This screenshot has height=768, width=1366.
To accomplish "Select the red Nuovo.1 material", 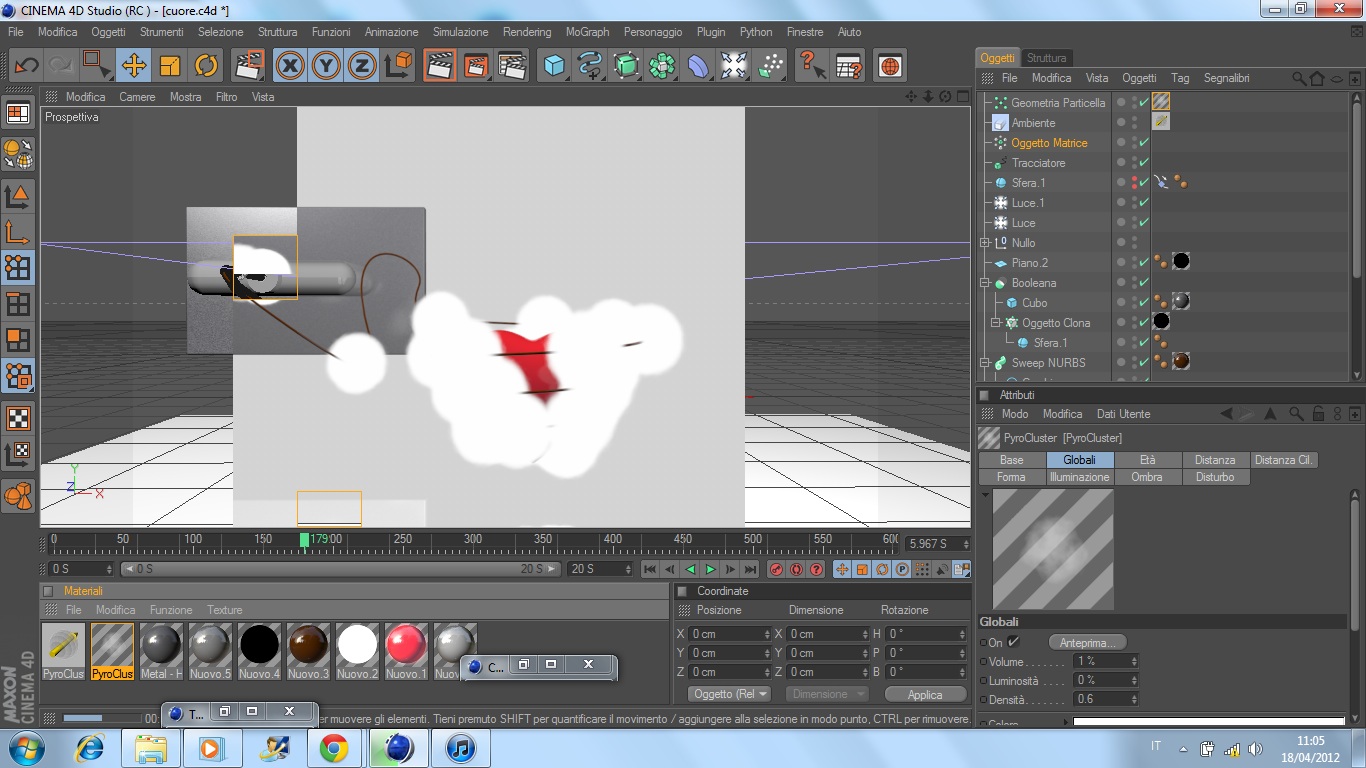I will coord(405,651).
